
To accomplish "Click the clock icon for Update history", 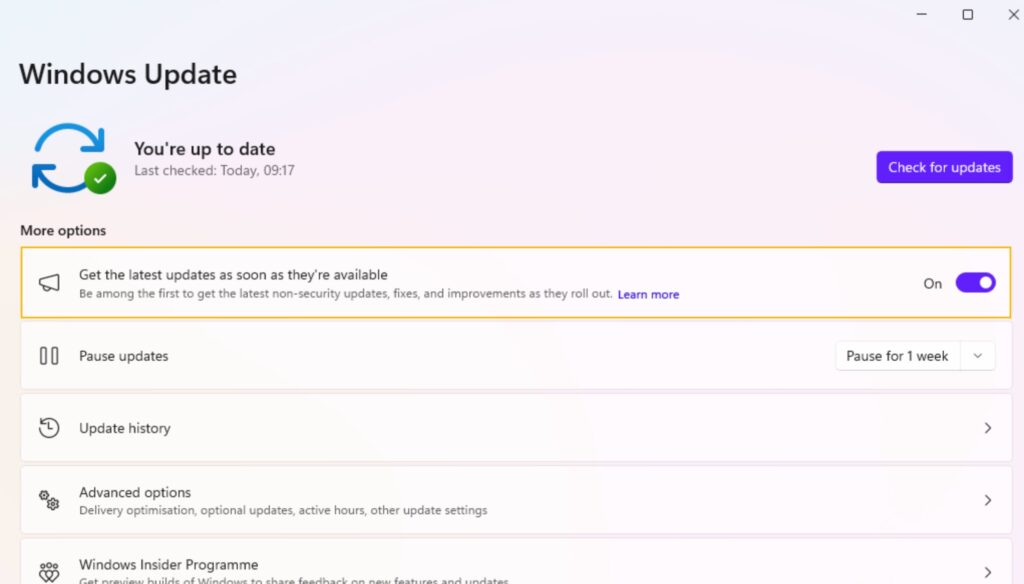I will [49, 428].
